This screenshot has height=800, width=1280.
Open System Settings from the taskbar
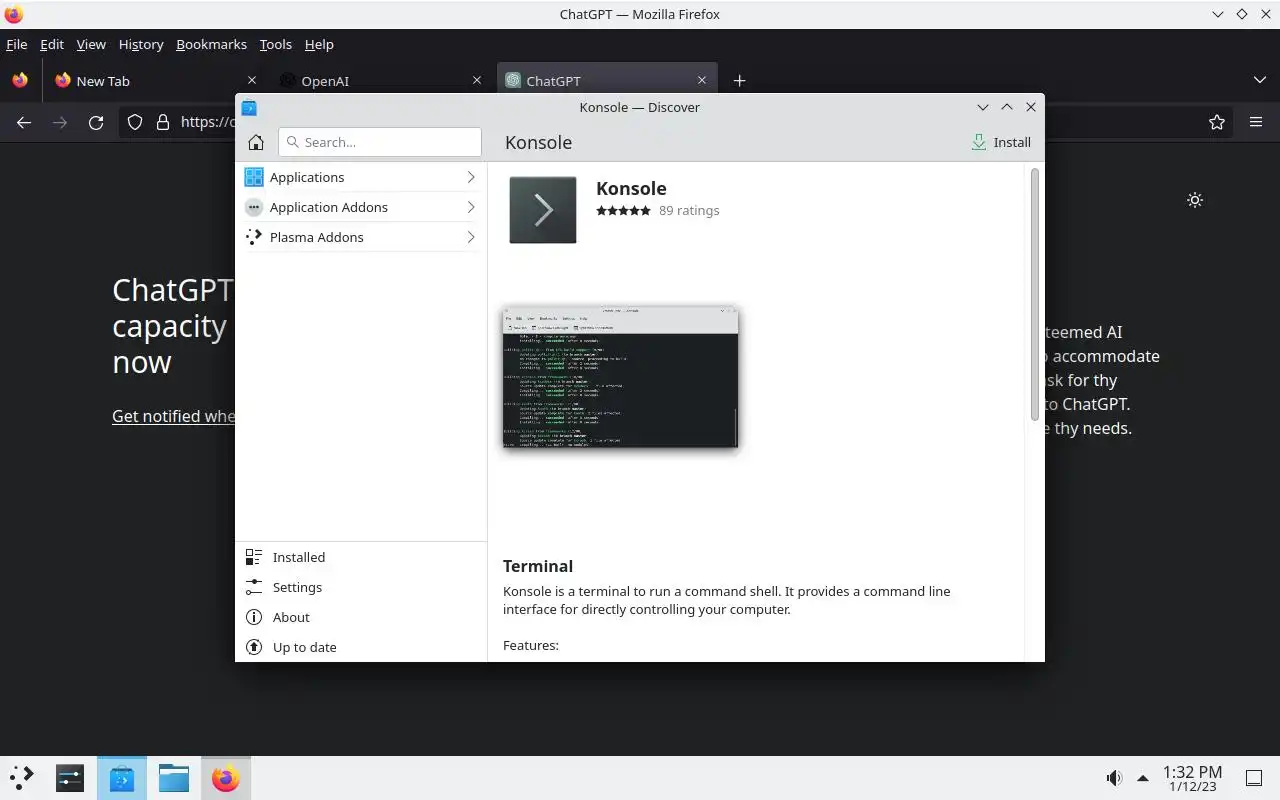click(x=70, y=777)
